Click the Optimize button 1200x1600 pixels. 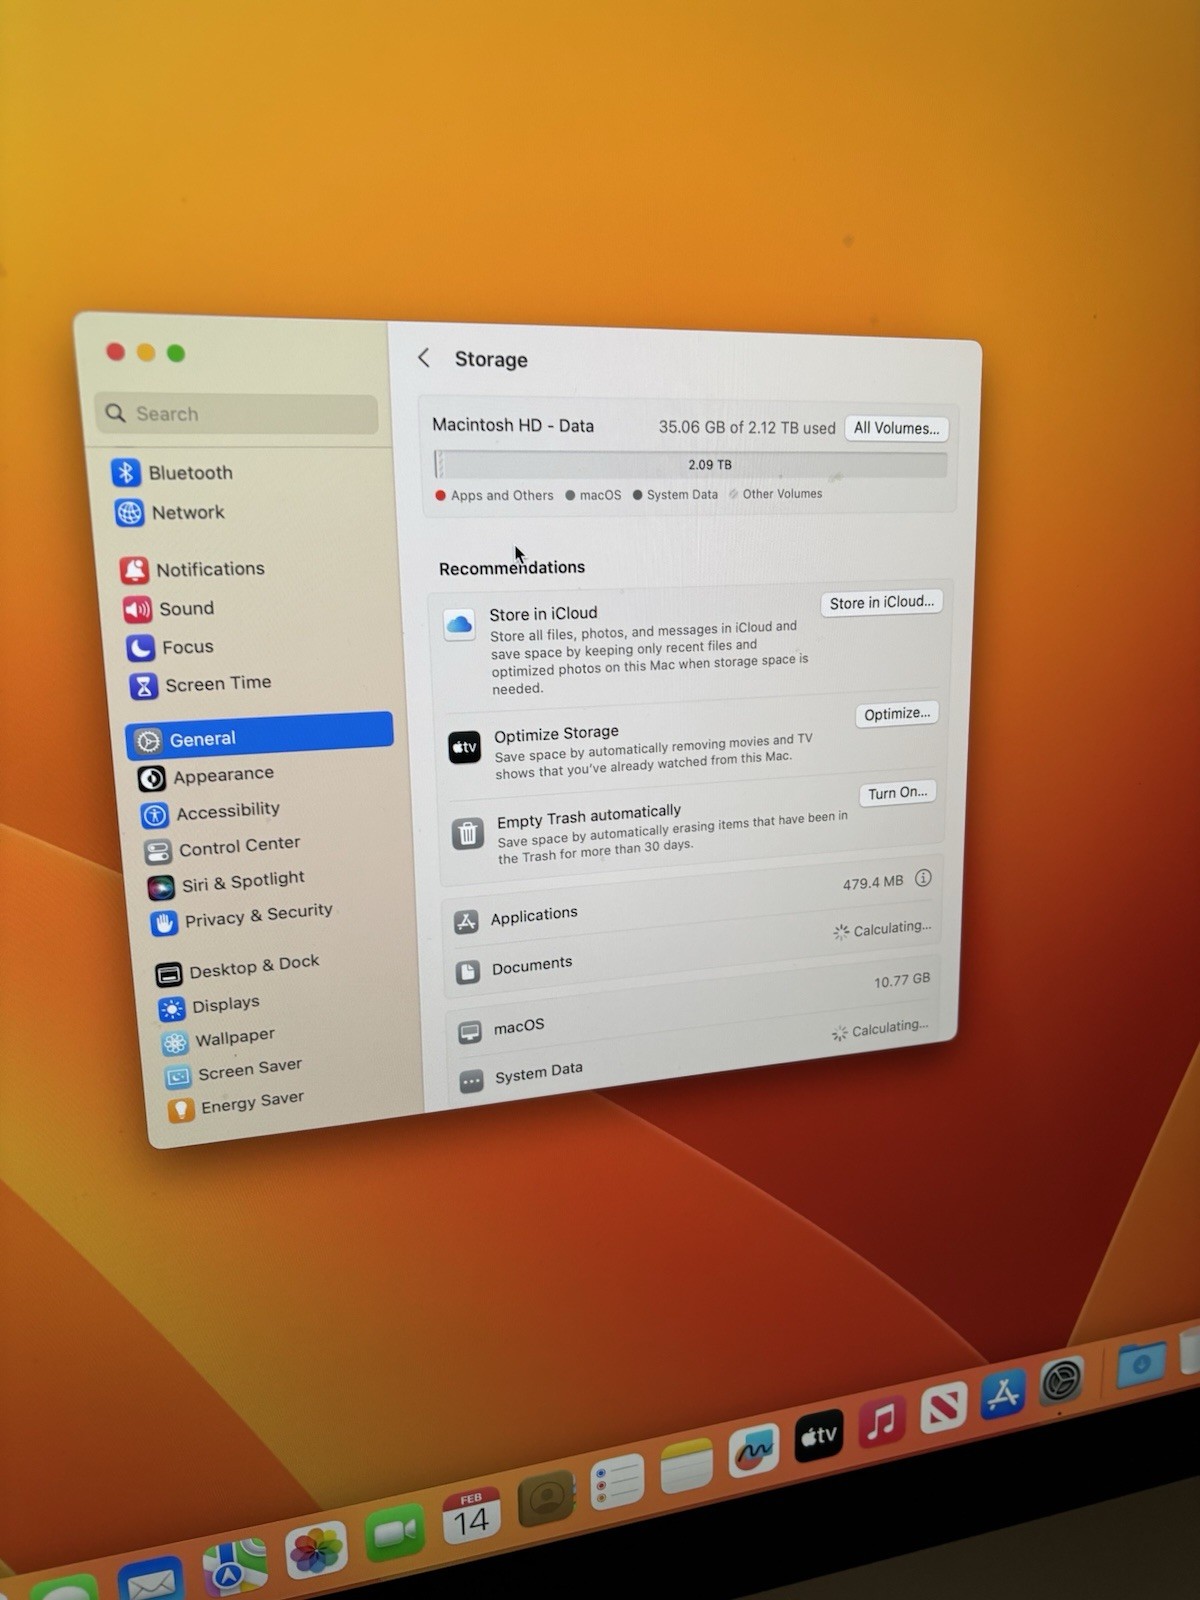[x=897, y=714]
